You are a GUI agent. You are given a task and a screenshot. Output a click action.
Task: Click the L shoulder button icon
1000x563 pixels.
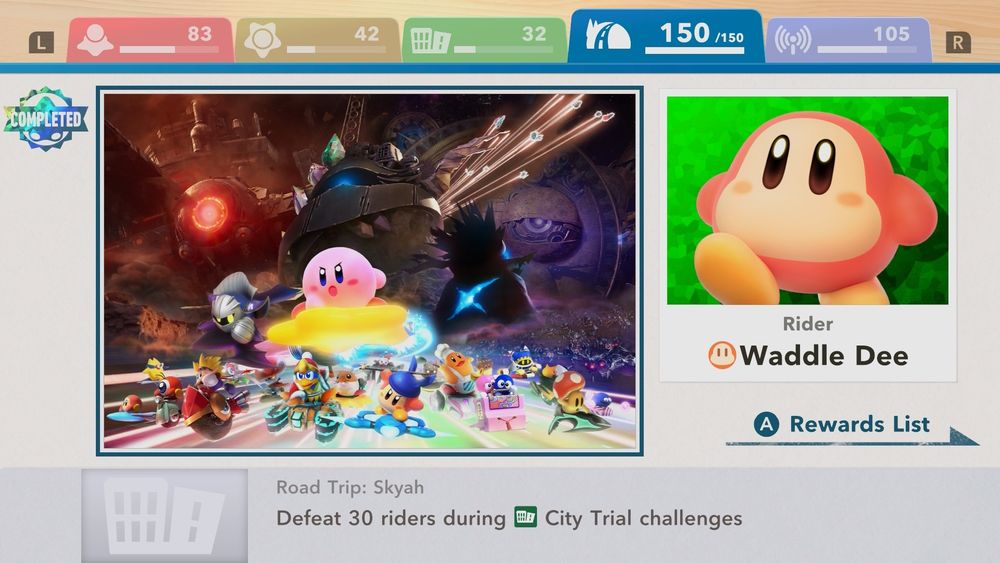click(x=41, y=43)
